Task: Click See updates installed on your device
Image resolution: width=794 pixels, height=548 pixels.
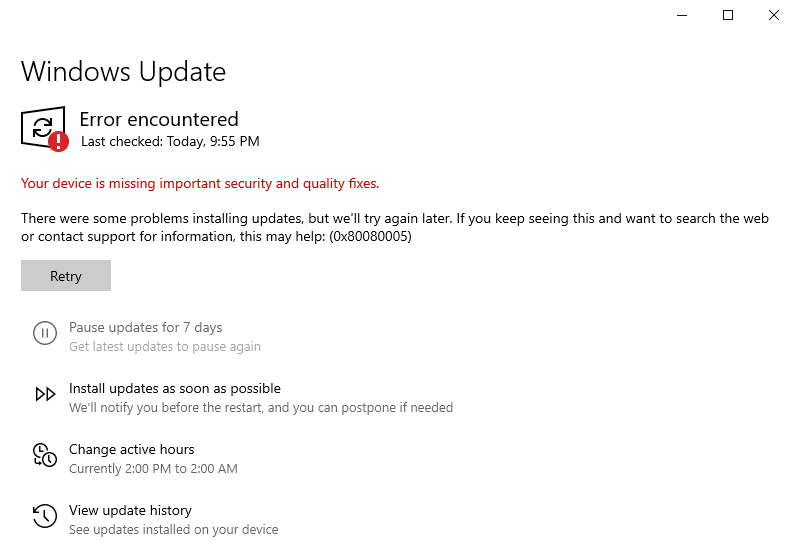Action: click(x=173, y=530)
